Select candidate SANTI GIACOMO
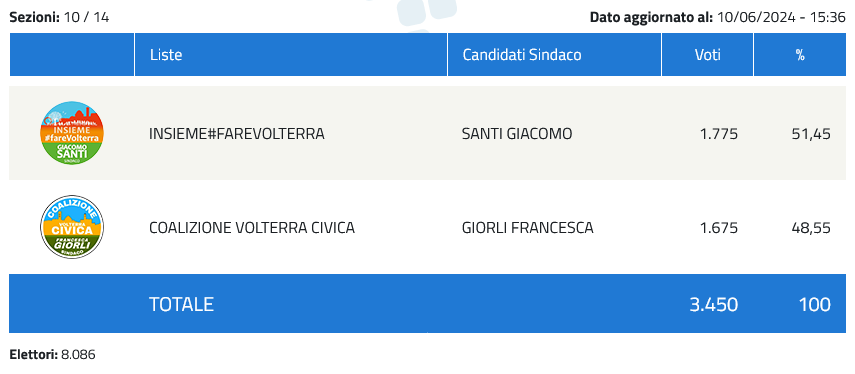Screen dimensions: 855x374 517,134
